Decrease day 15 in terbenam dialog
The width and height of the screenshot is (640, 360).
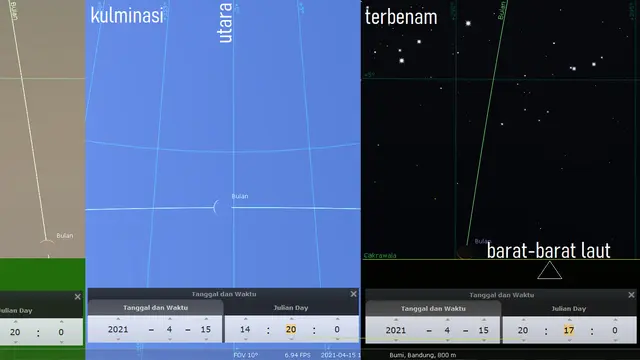pos(484,340)
